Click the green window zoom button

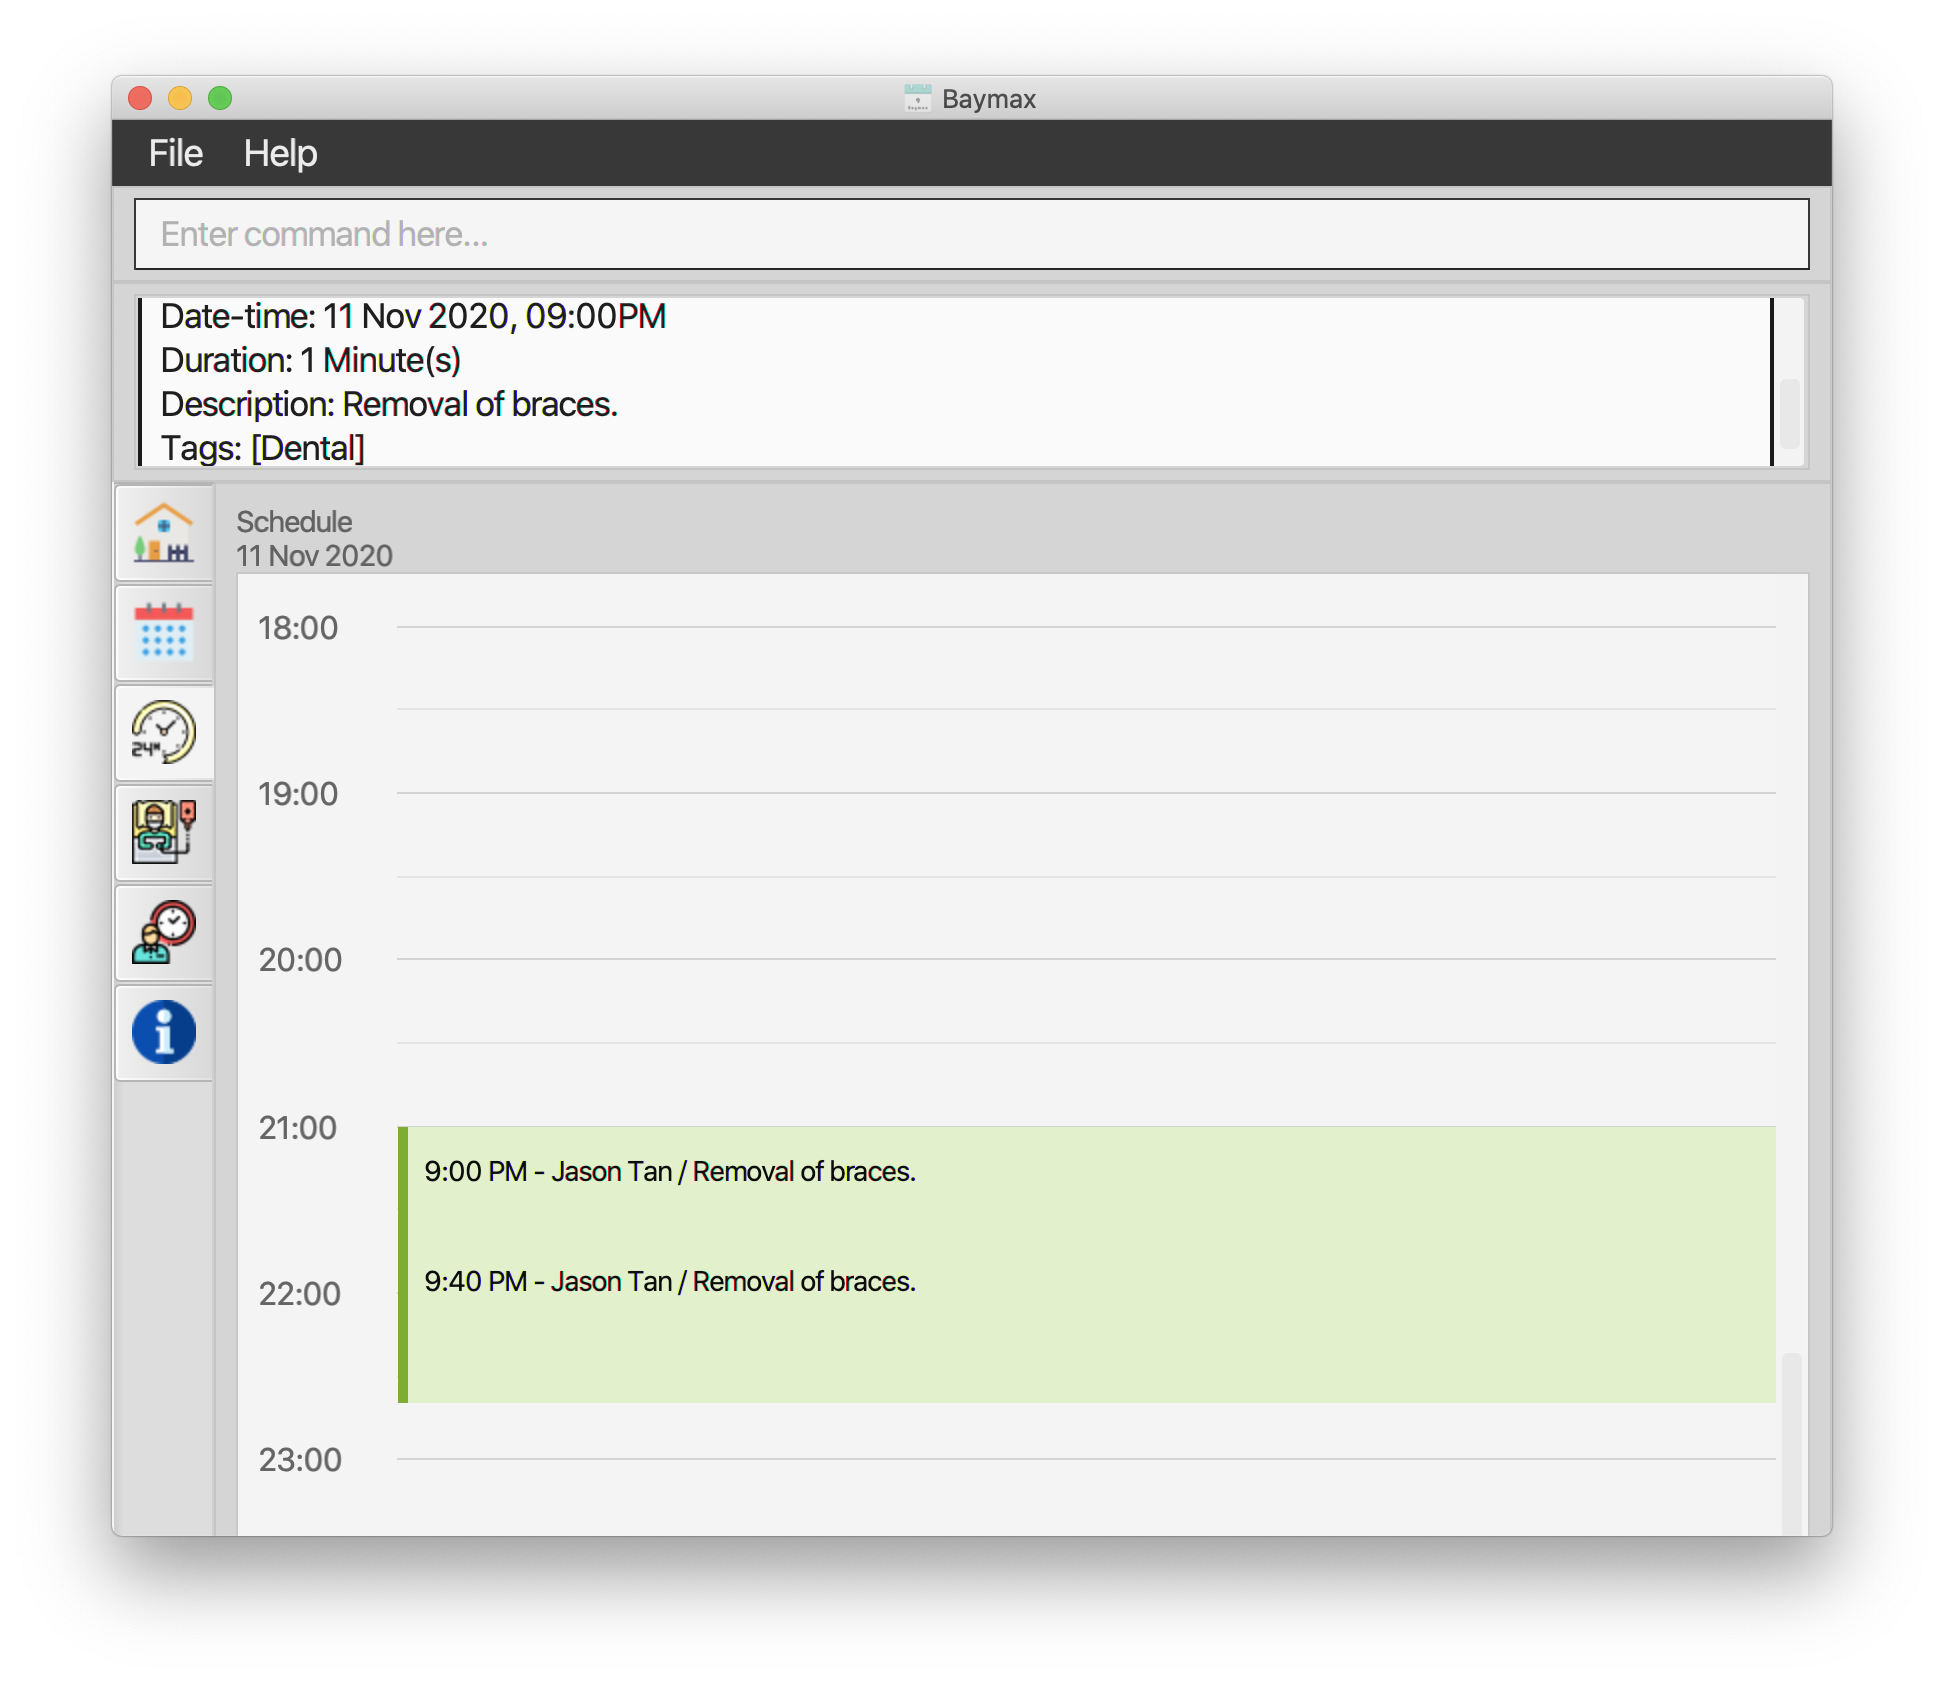pyautogui.click(x=220, y=98)
